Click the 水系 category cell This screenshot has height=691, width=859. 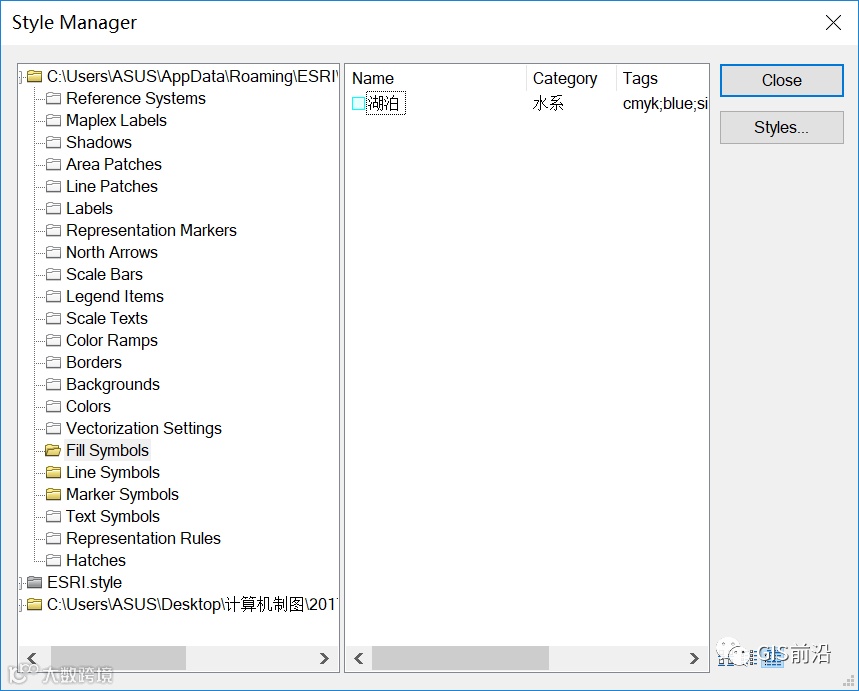point(548,103)
